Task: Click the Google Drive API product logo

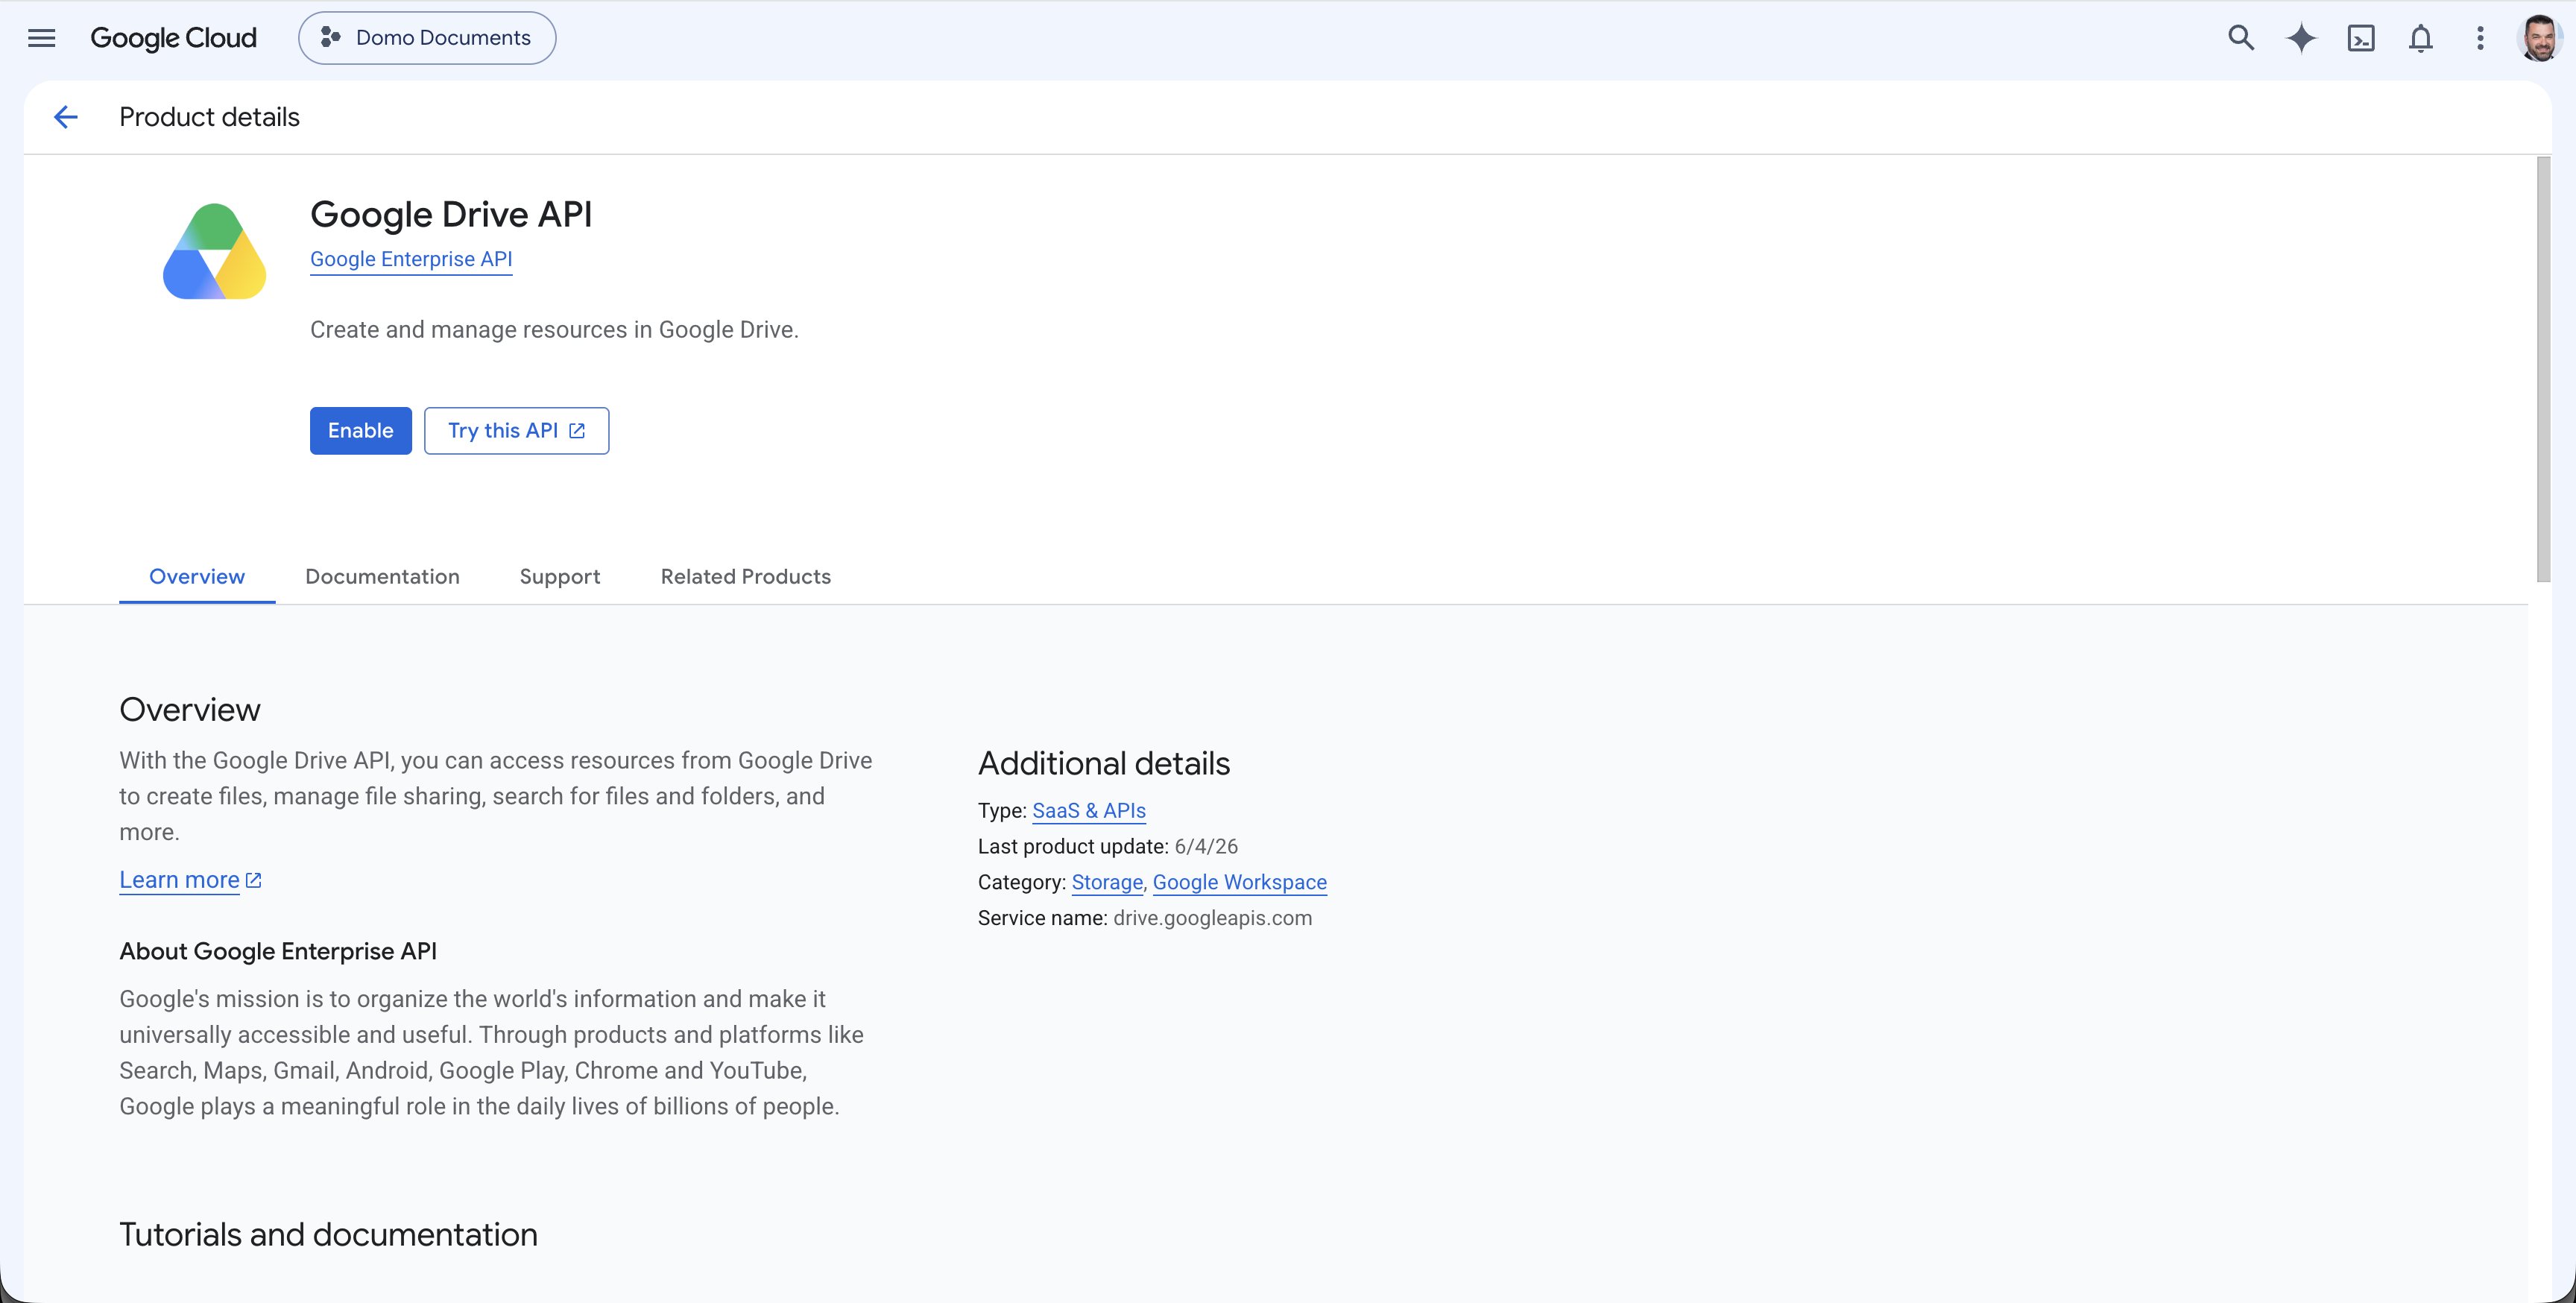Action: point(214,251)
